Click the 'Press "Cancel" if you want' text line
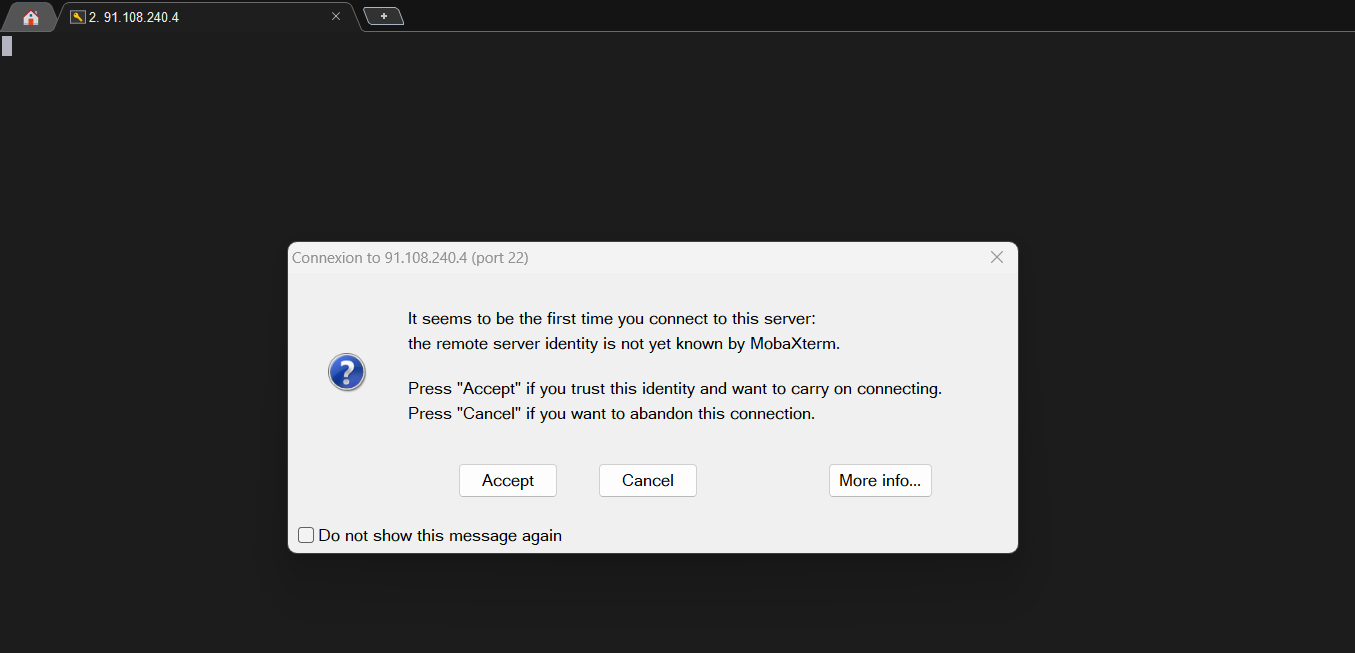This screenshot has height=653, width=1355. 612,413
